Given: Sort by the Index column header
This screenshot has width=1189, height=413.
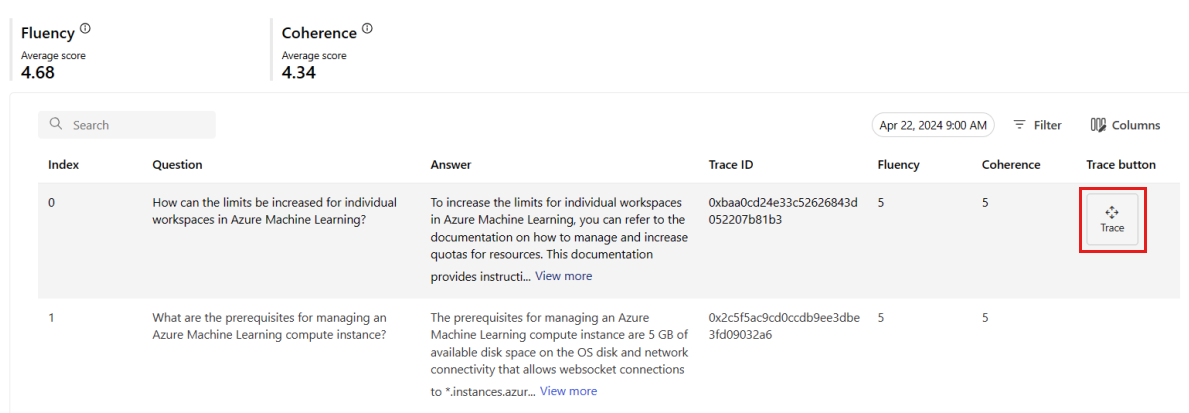Looking at the screenshot, I should pos(64,164).
